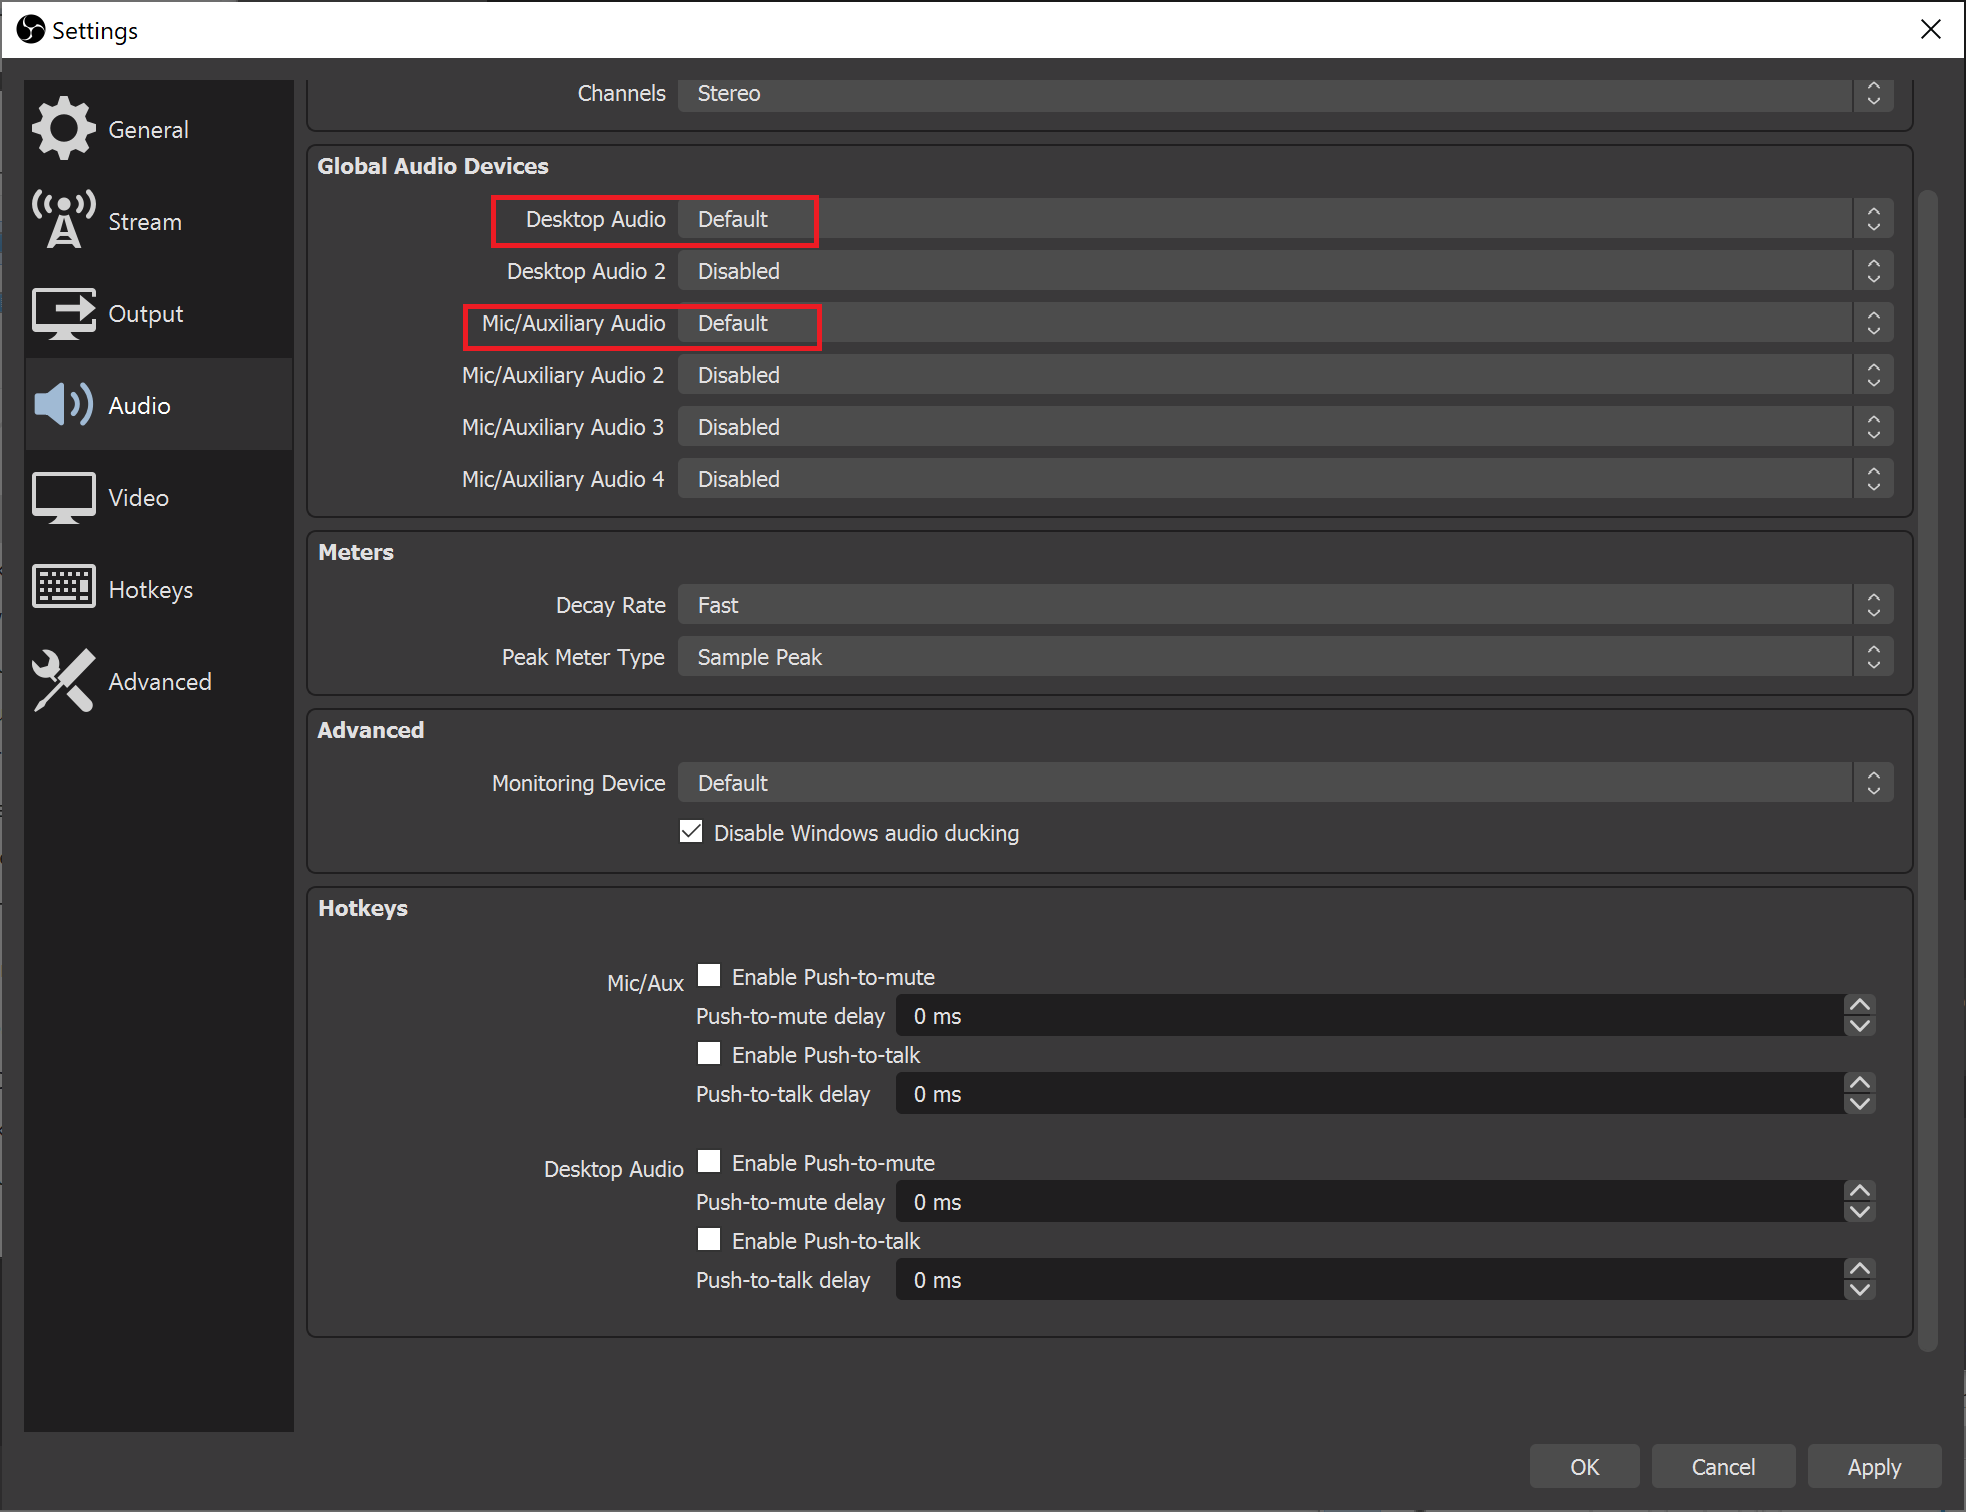Click the Apply button
The image size is (1966, 1512).
point(1873,1466)
